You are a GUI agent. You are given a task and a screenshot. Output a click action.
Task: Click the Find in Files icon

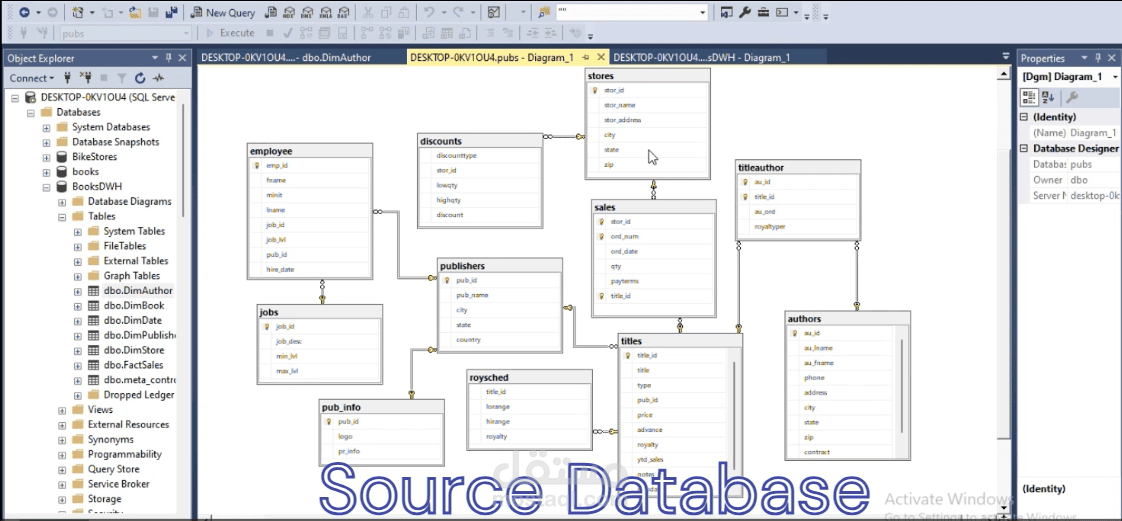[545, 13]
